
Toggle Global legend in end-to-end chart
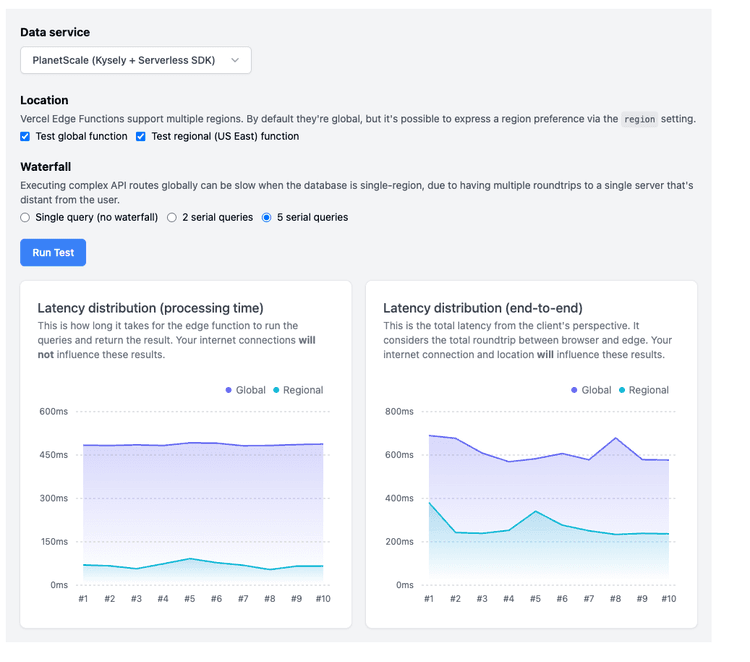coord(591,390)
